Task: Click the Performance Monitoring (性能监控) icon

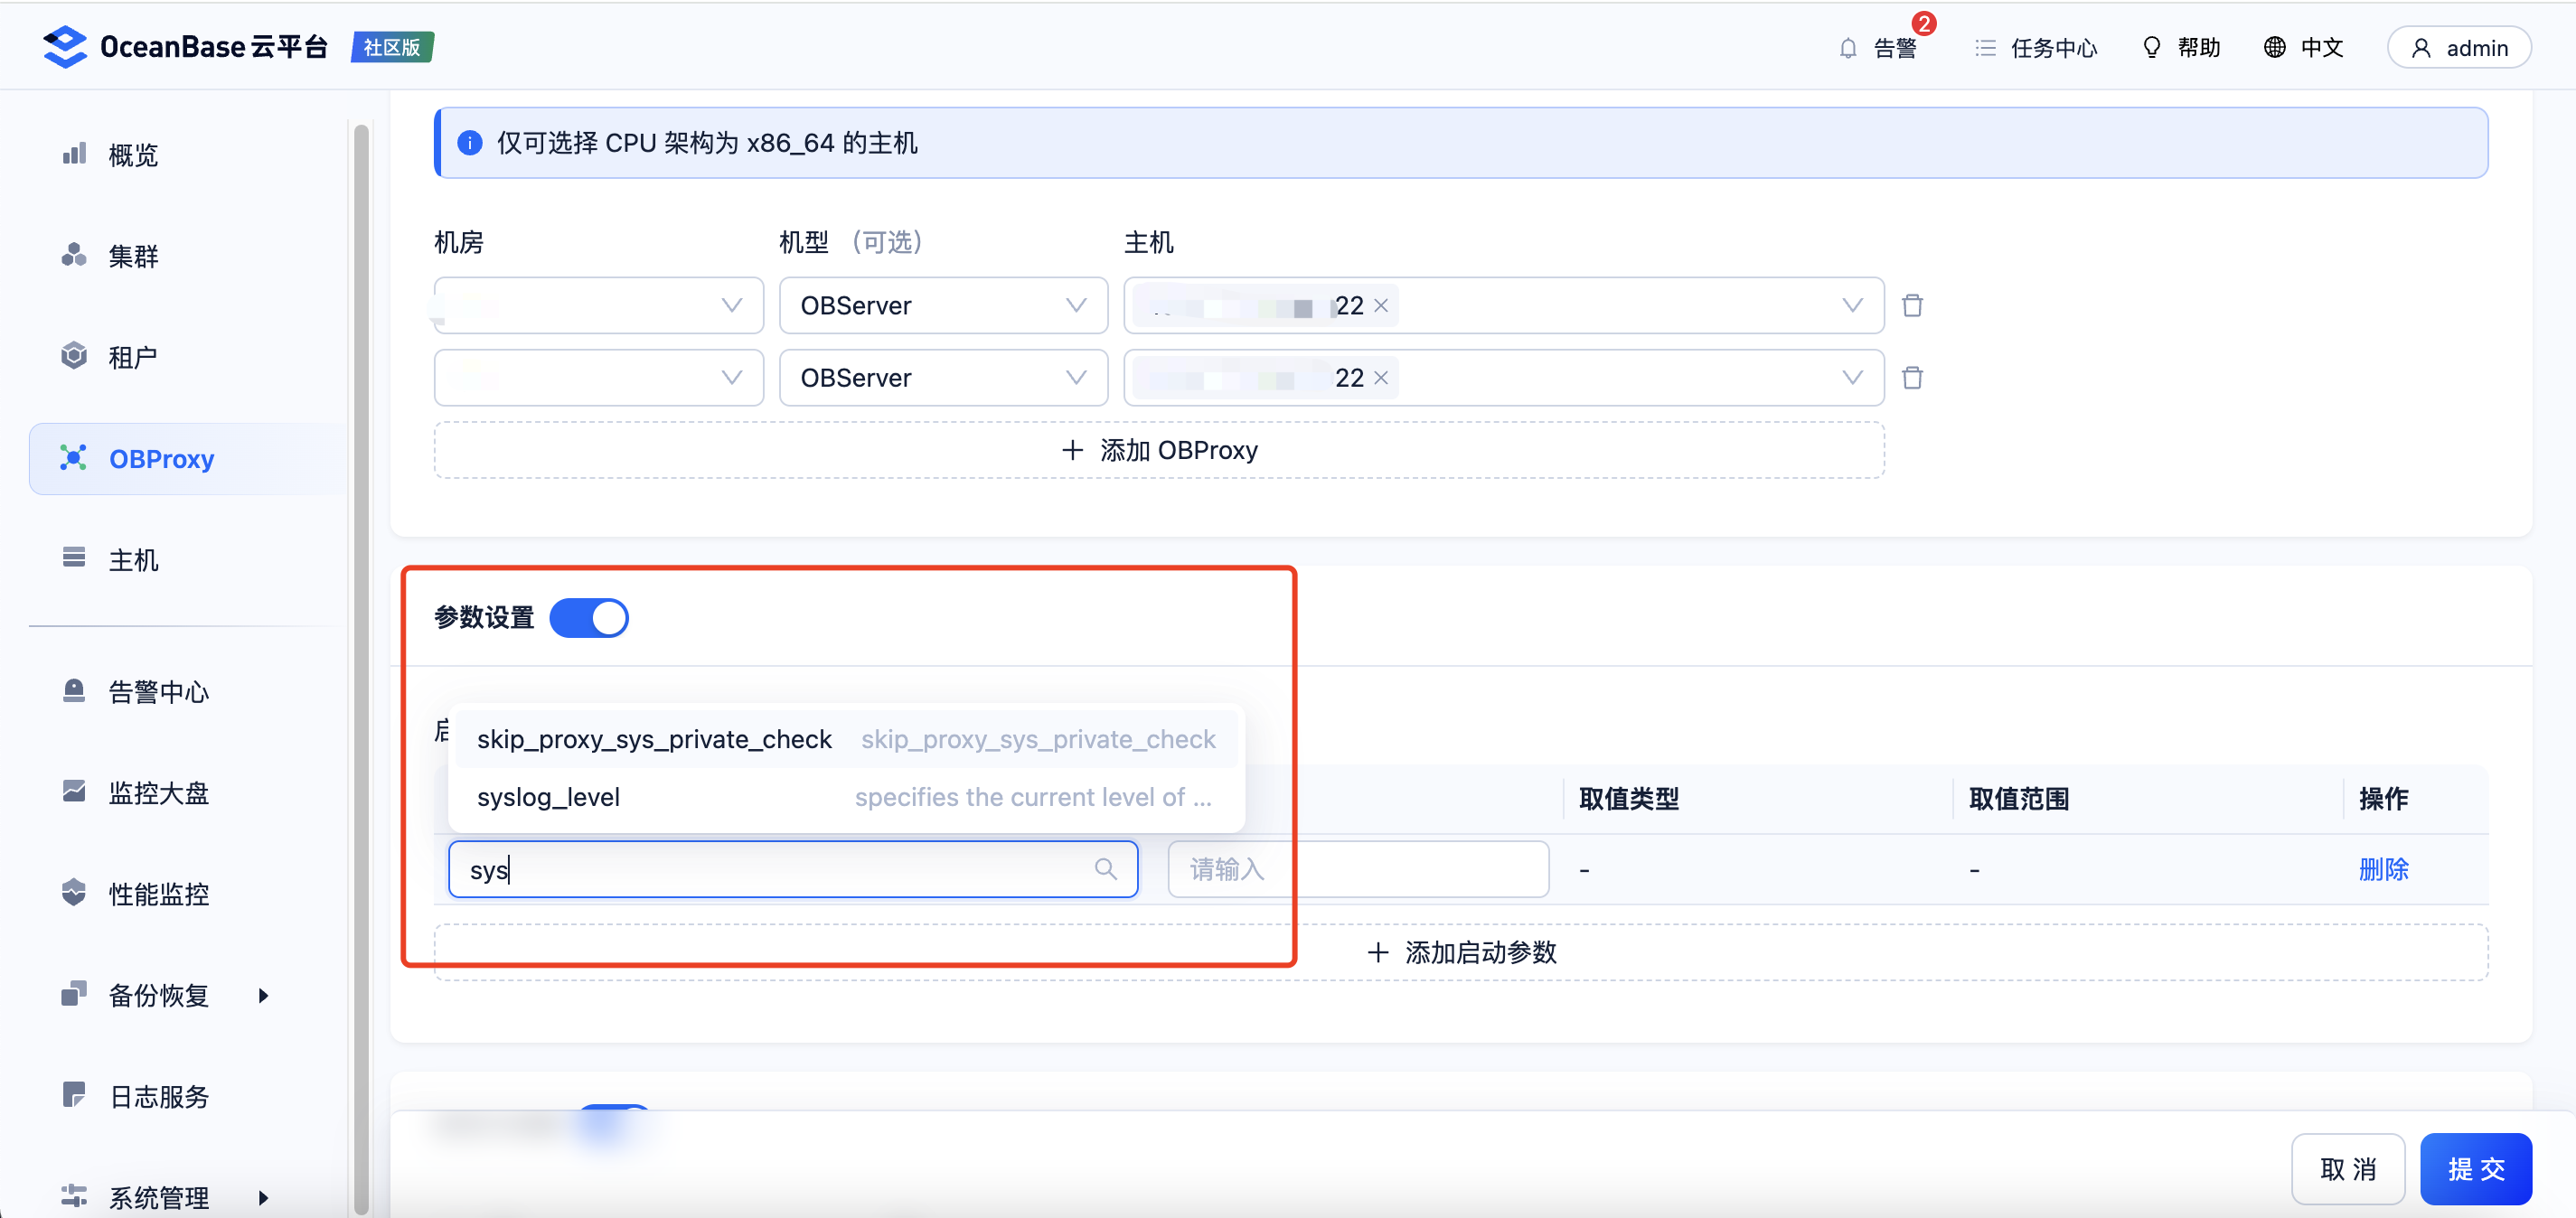Action: [74, 893]
